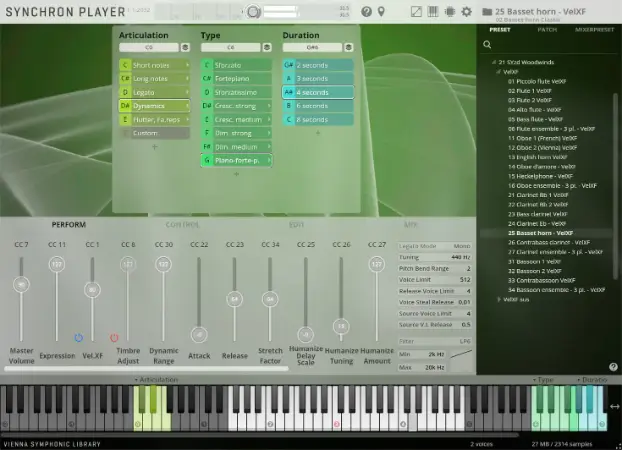
Task: Click the folder icon beside preset name
Action: pos(486,11)
